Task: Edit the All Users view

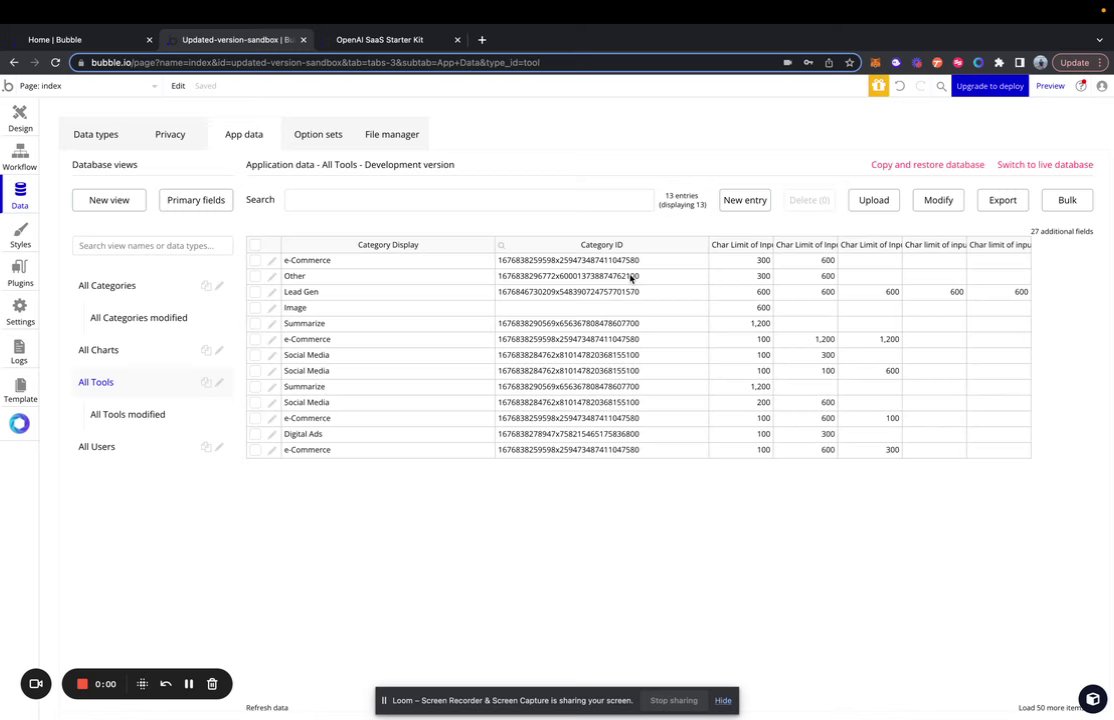Action: (220, 446)
